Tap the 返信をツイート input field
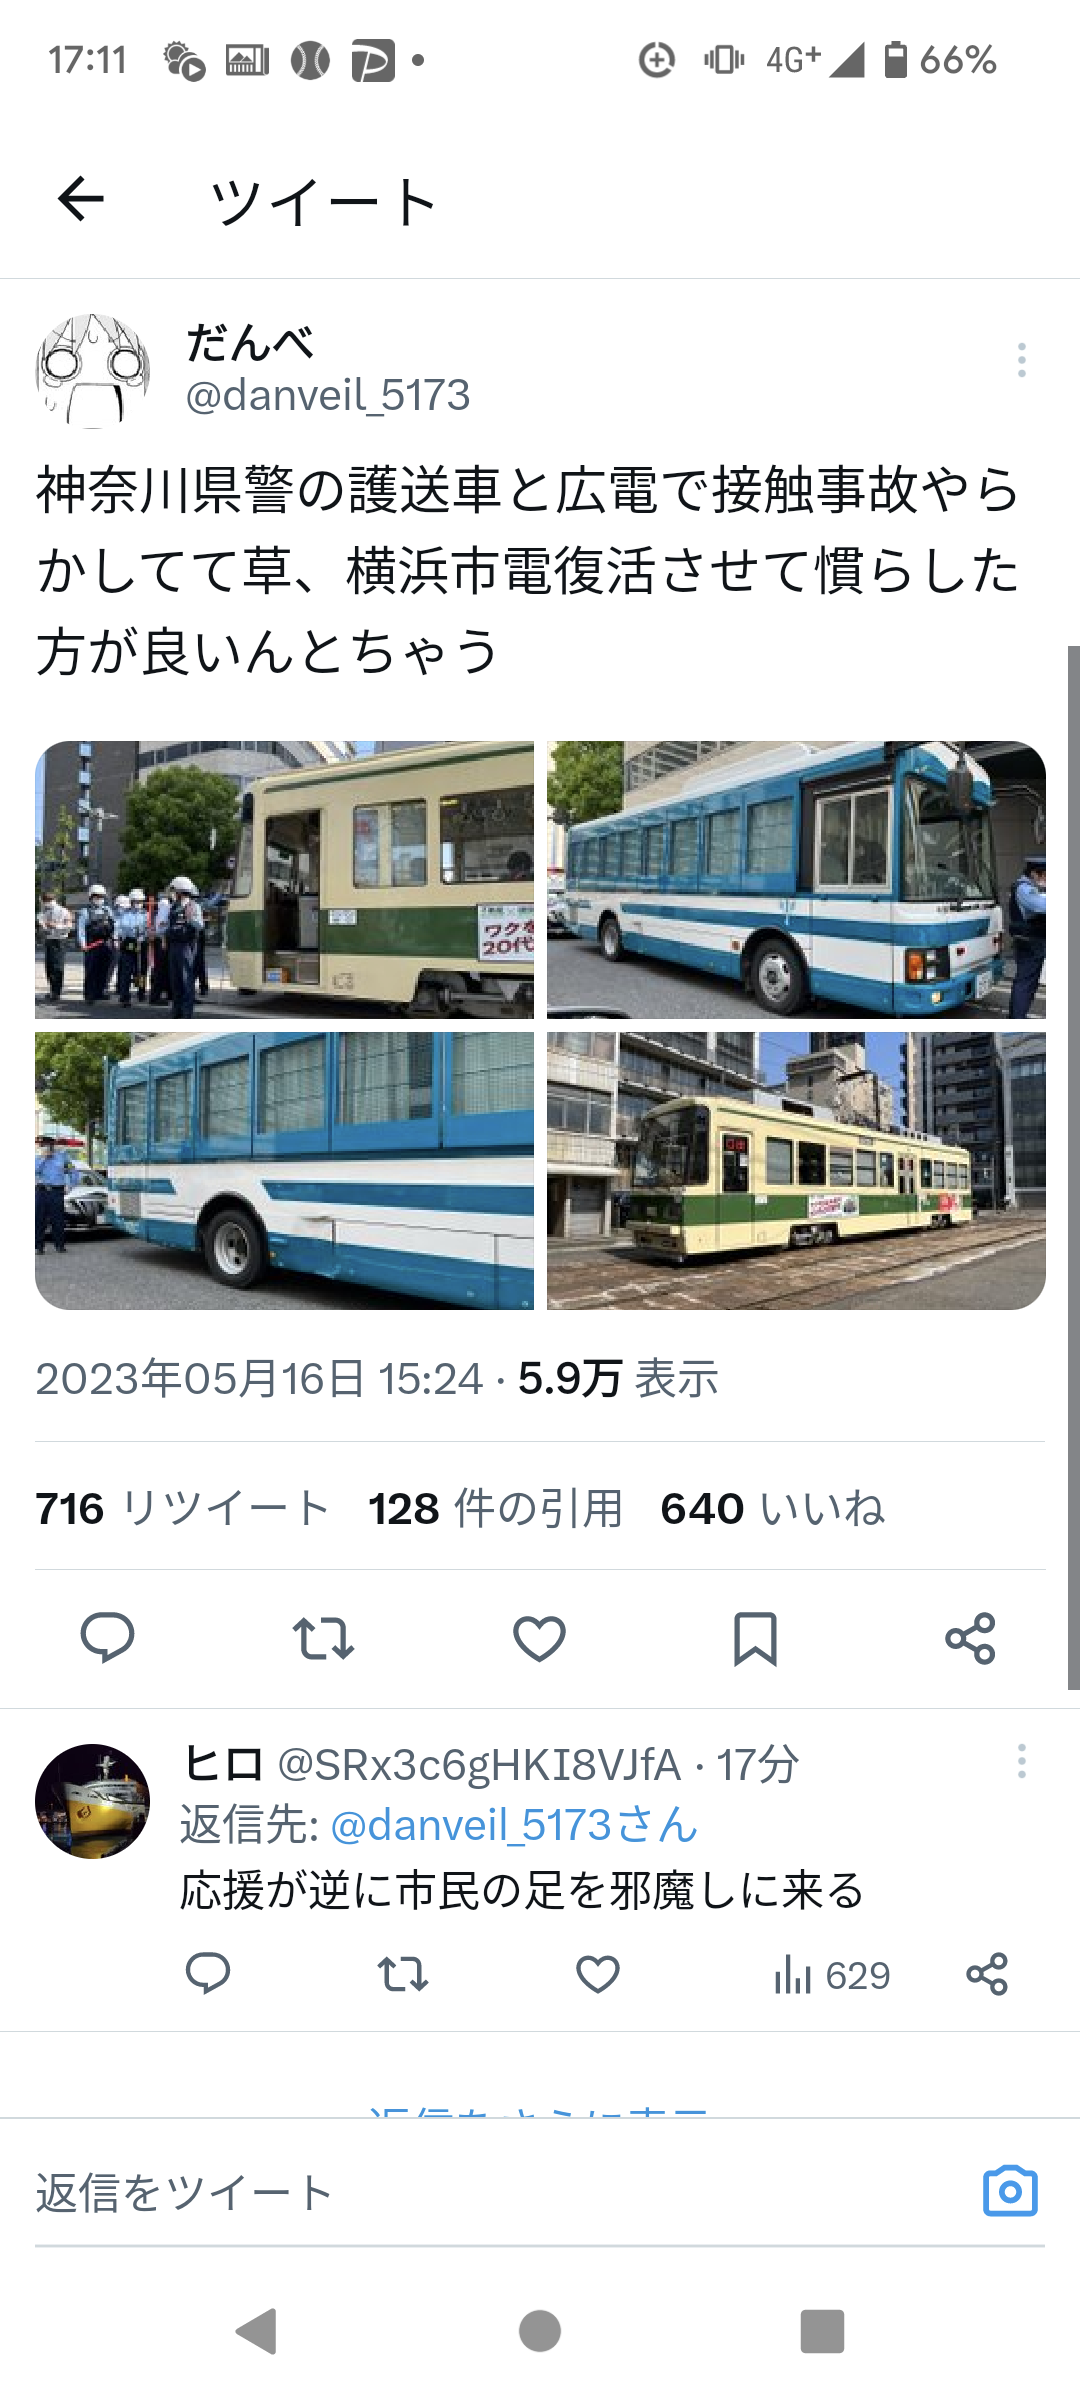1080x2400 pixels. point(500,2192)
